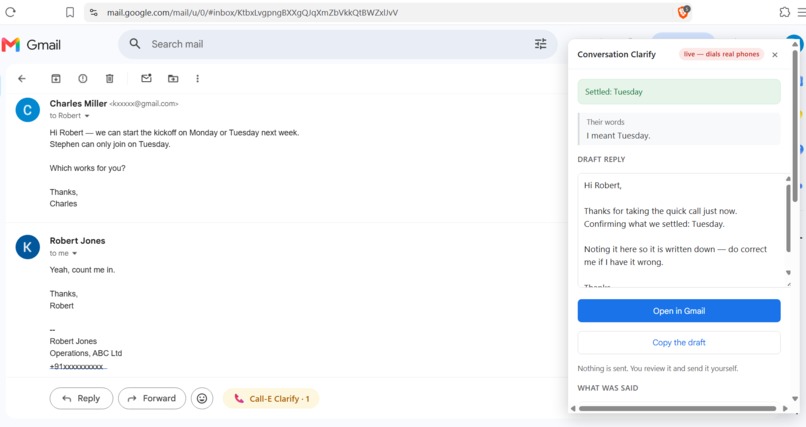
Task: Click the Search mail field
Action: (x=337, y=44)
